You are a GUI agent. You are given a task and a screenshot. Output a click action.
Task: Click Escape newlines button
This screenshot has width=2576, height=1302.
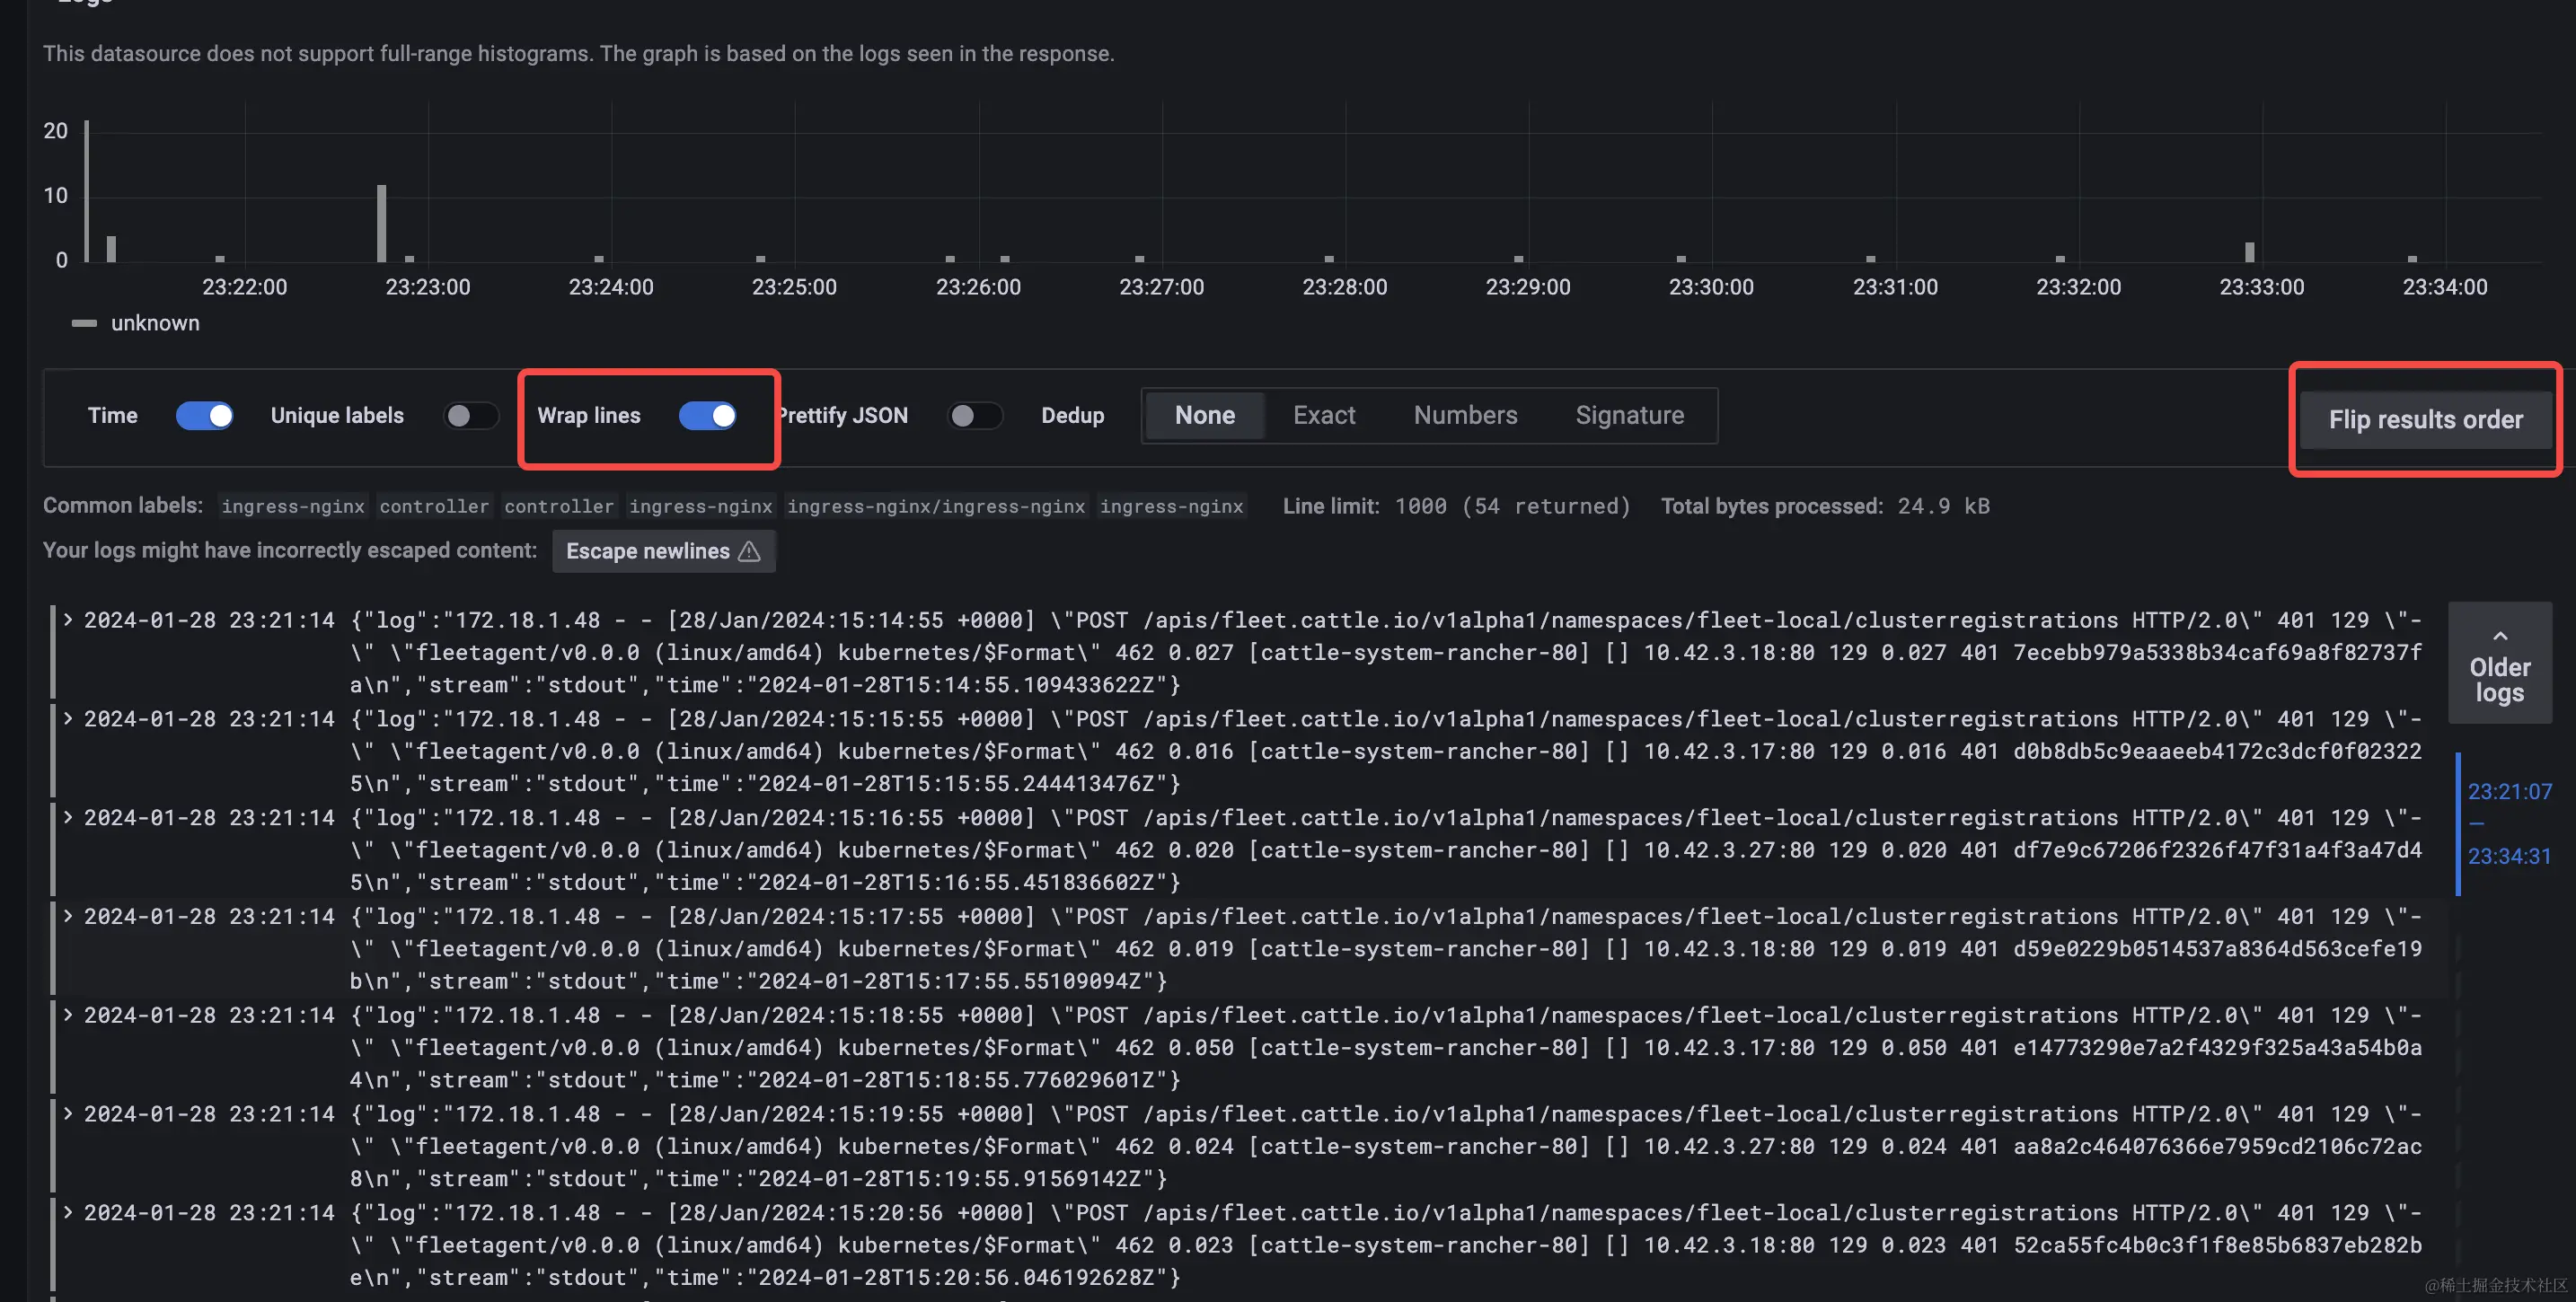pyautogui.click(x=663, y=551)
